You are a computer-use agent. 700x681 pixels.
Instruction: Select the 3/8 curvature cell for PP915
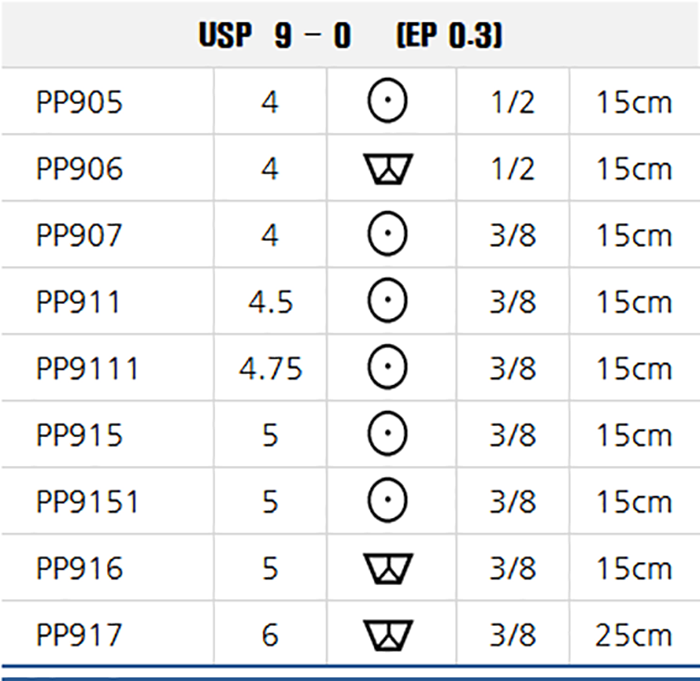pyautogui.click(x=512, y=435)
